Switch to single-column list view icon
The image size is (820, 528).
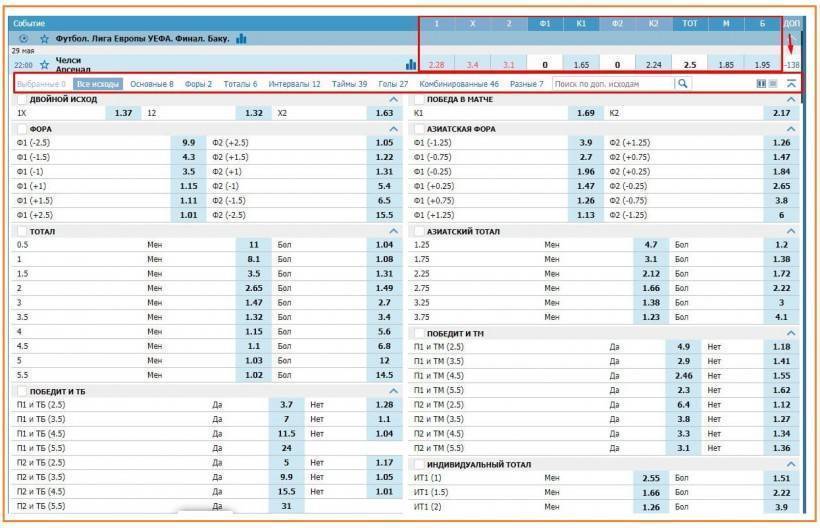[x=773, y=84]
